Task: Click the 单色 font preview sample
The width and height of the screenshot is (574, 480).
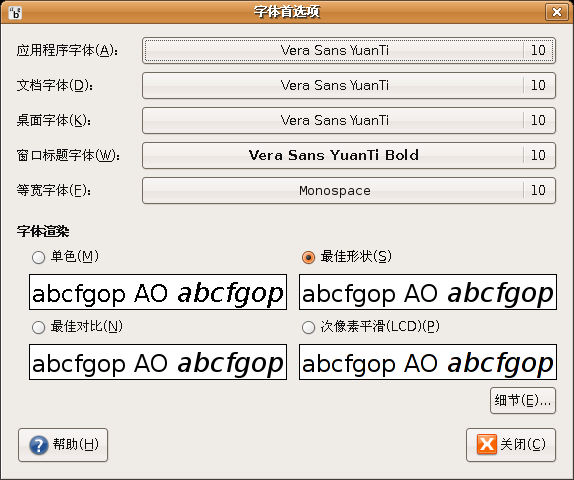Action: [x=158, y=292]
